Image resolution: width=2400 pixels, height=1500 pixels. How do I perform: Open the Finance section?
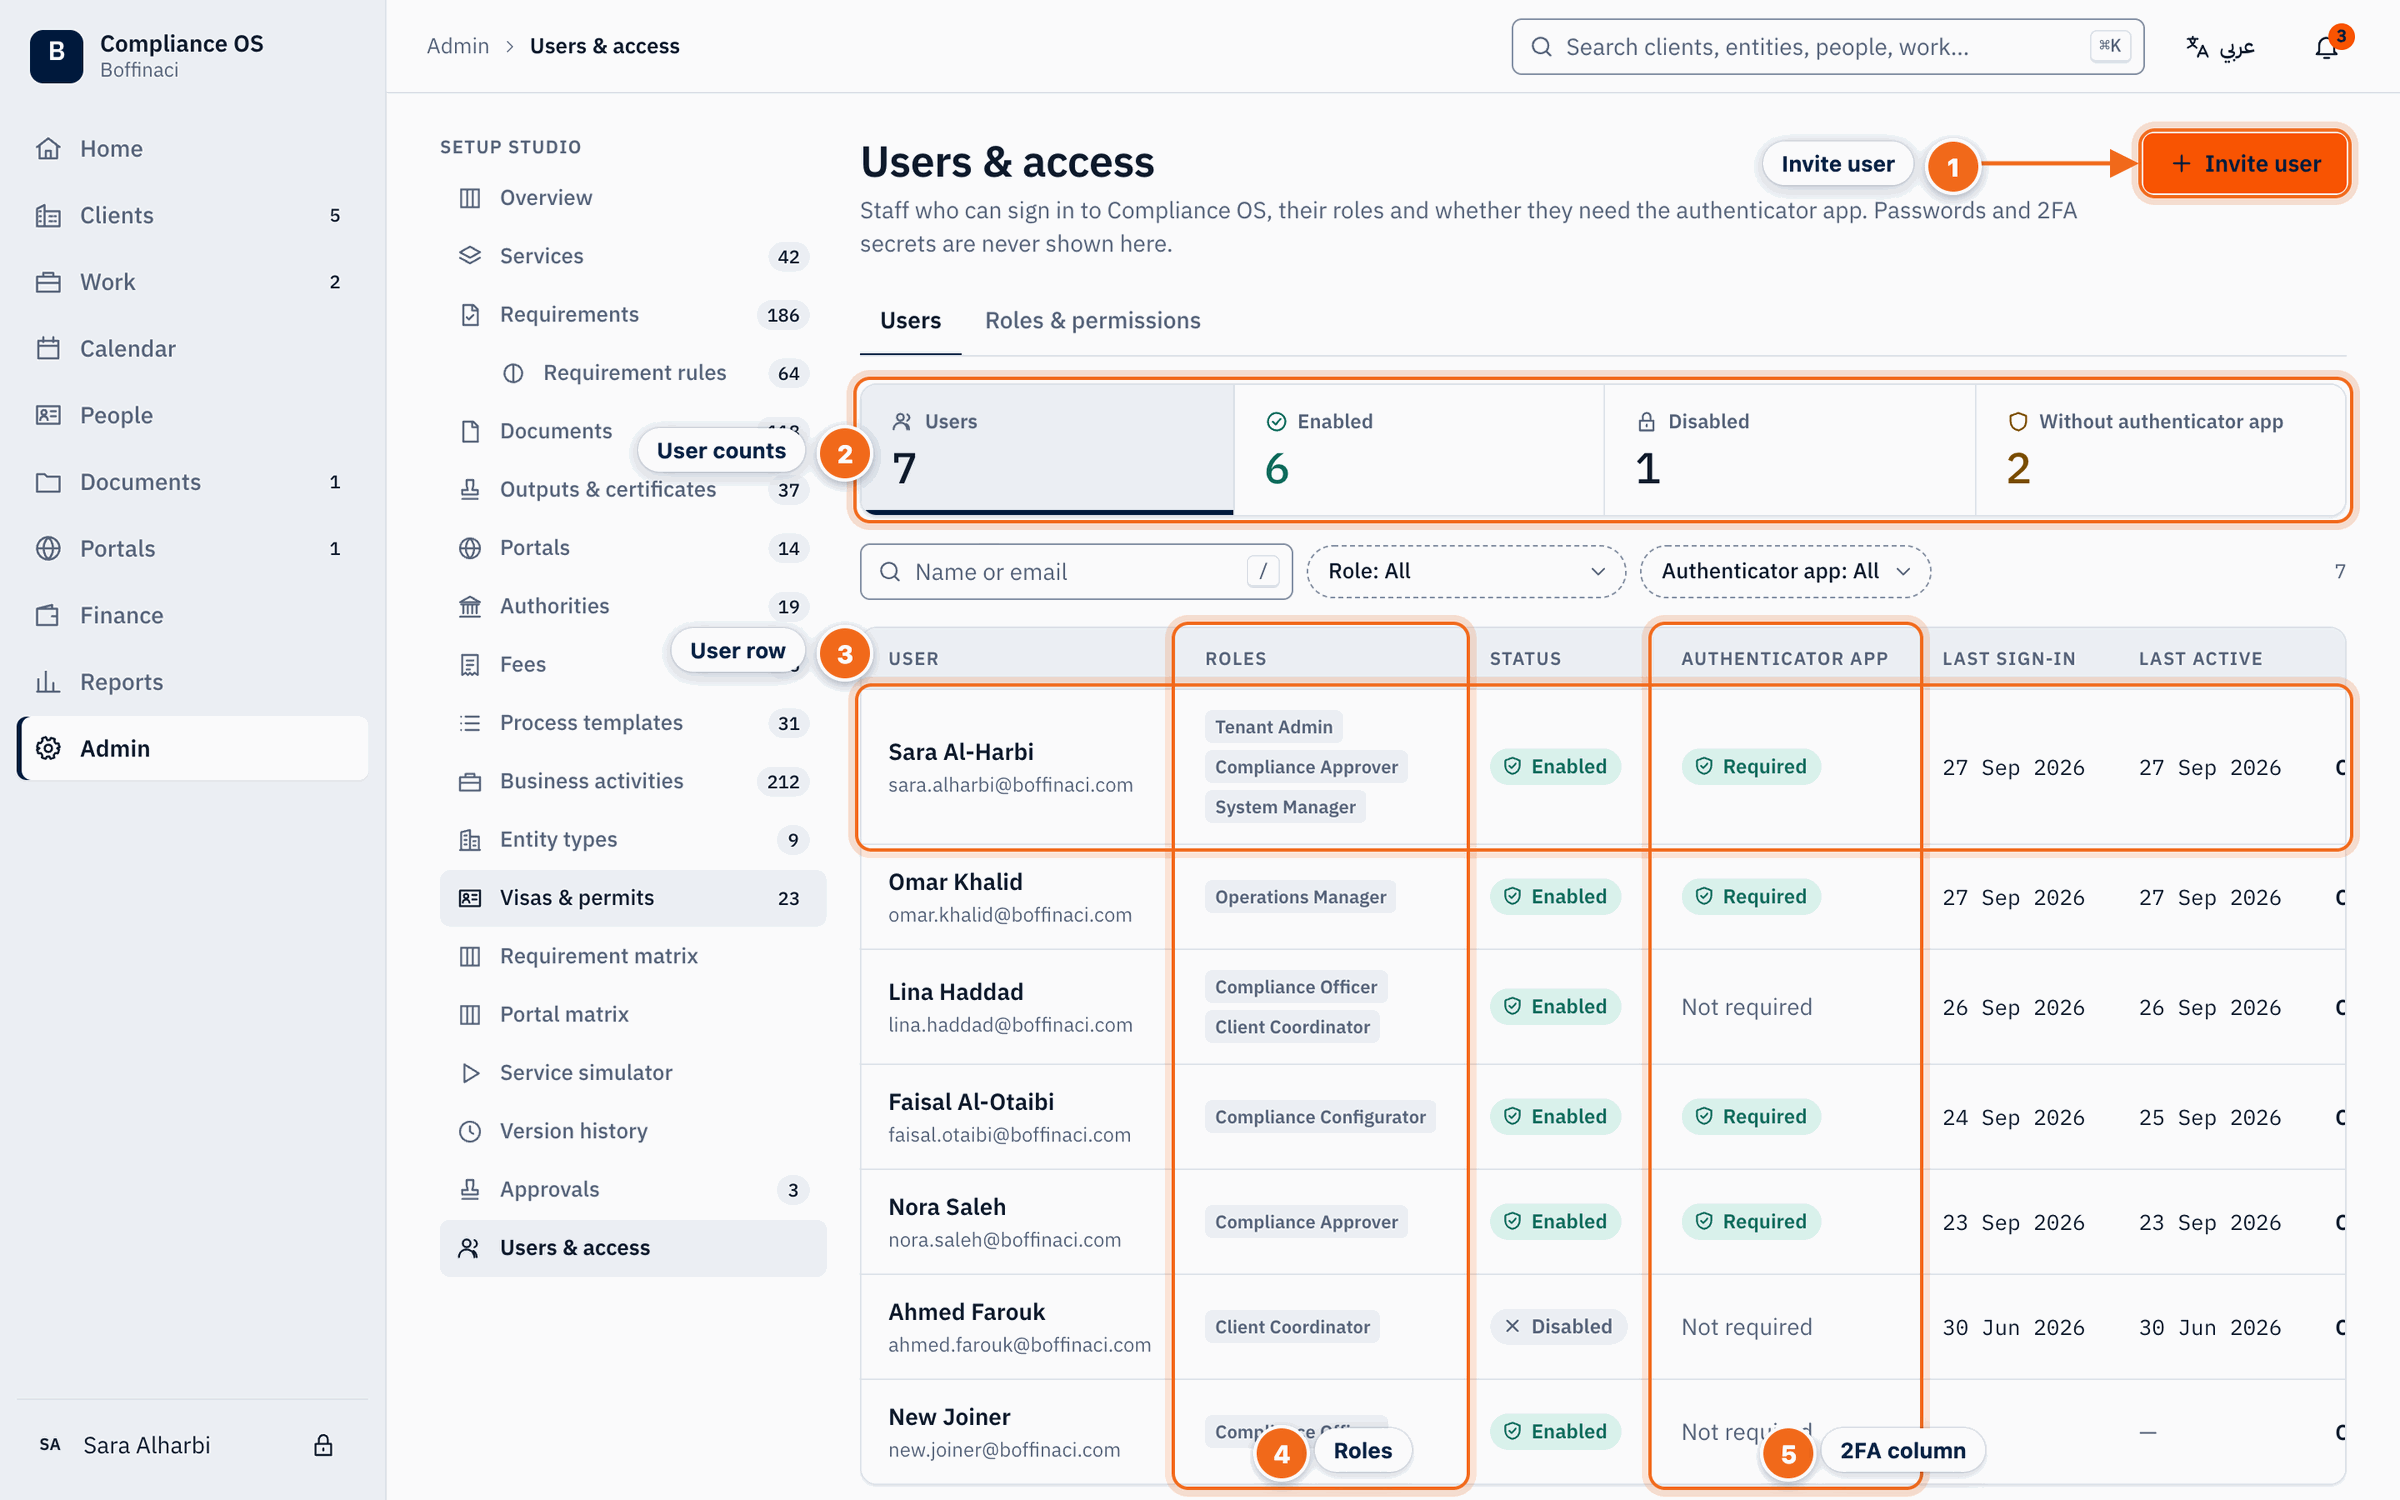click(x=193, y=615)
